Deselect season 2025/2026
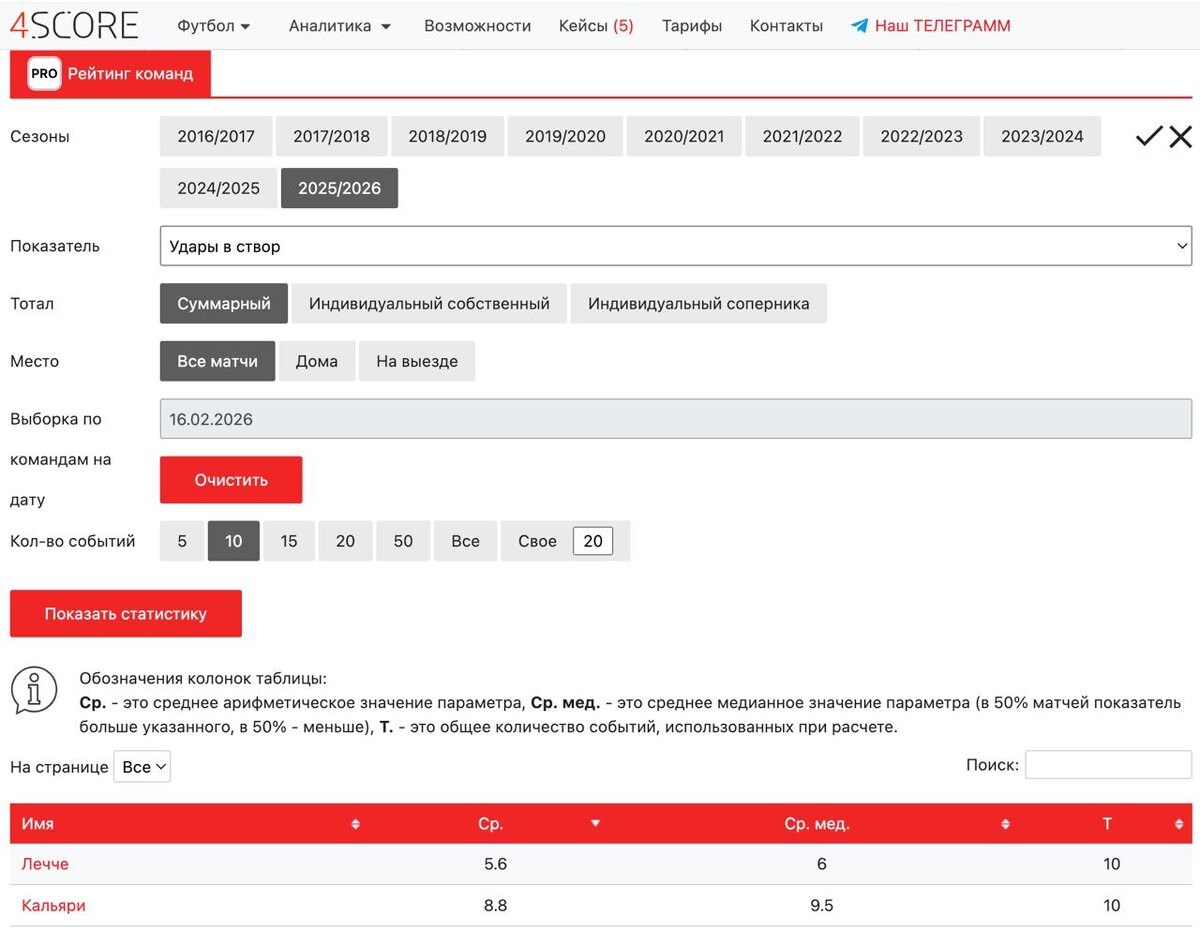Viewport: 1200px width, 932px height. pos(339,188)
